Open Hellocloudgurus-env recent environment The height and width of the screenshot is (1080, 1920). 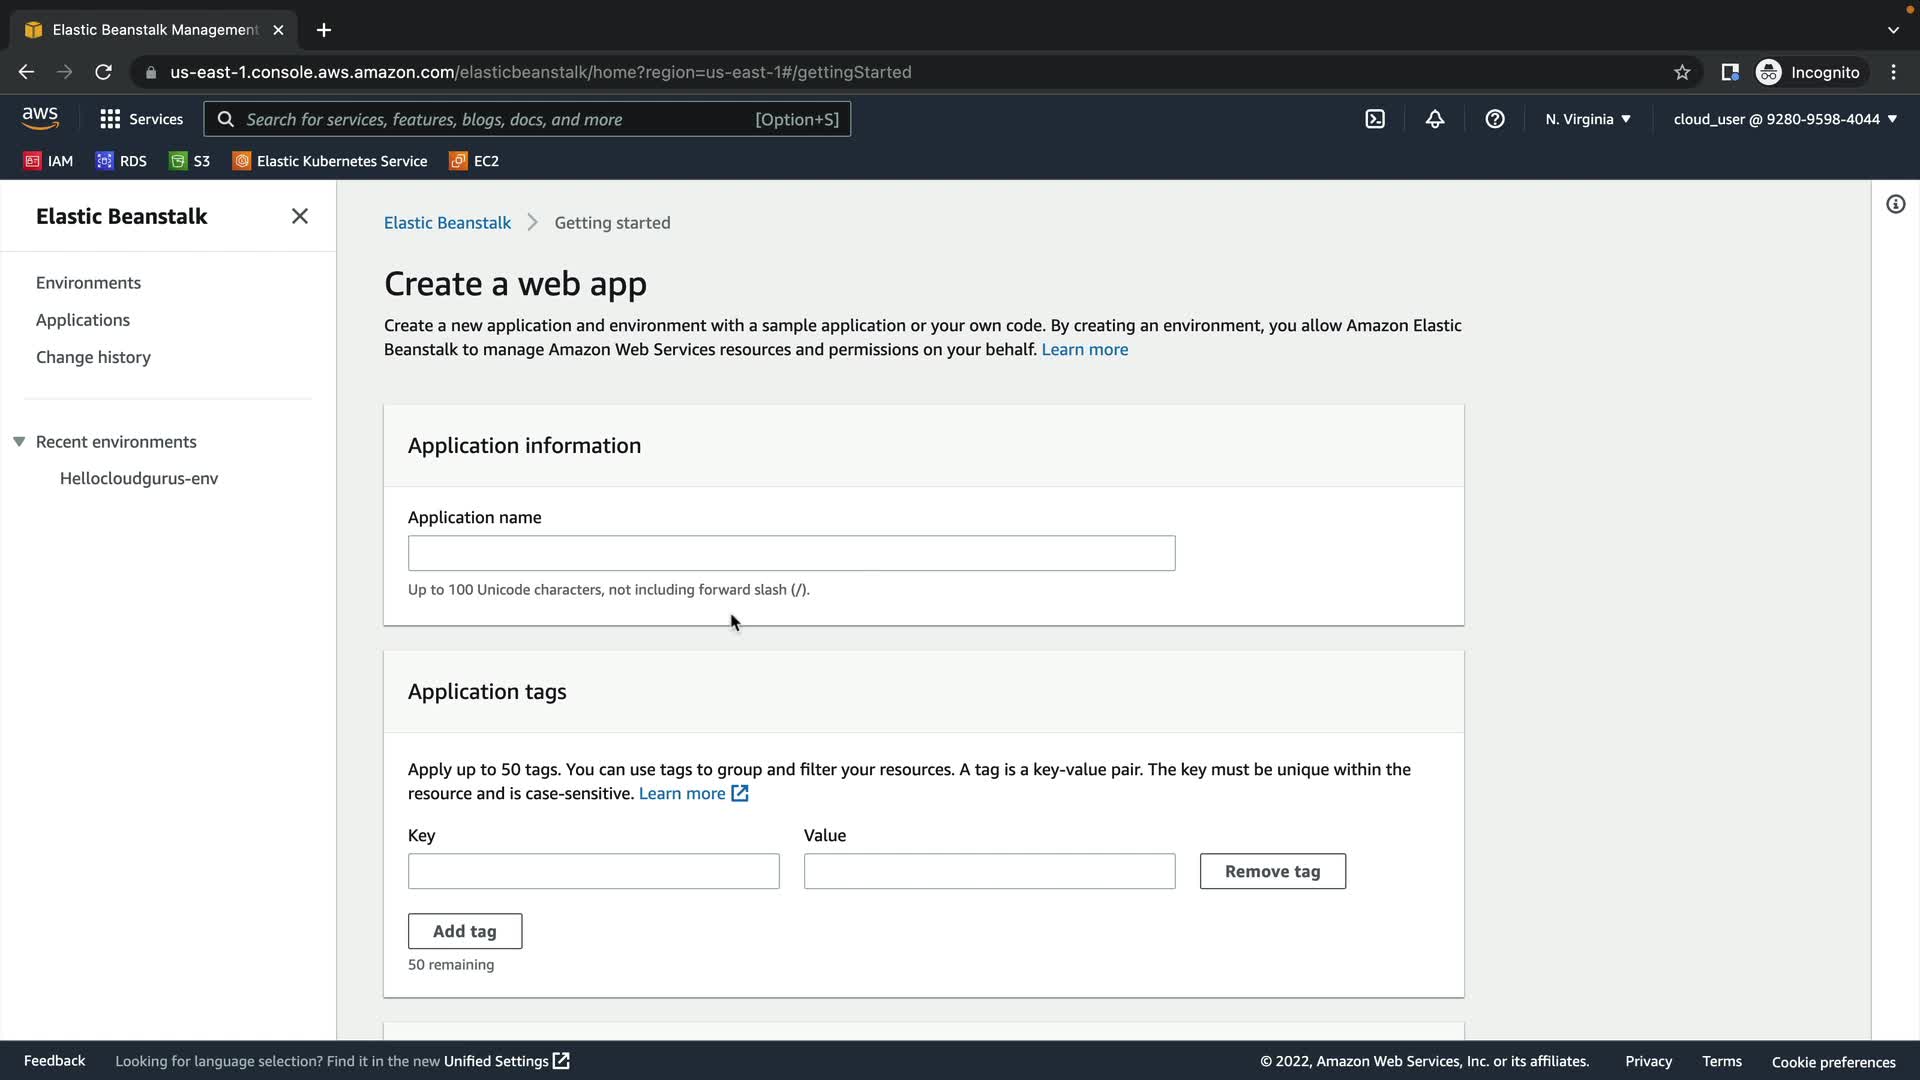pos(139,479)
